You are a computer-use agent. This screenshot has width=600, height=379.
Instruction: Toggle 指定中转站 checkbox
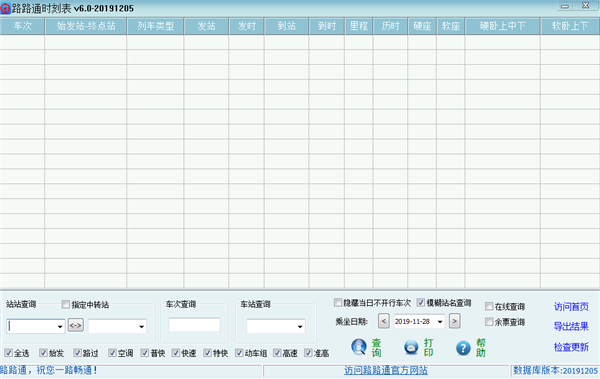(65, 304)
